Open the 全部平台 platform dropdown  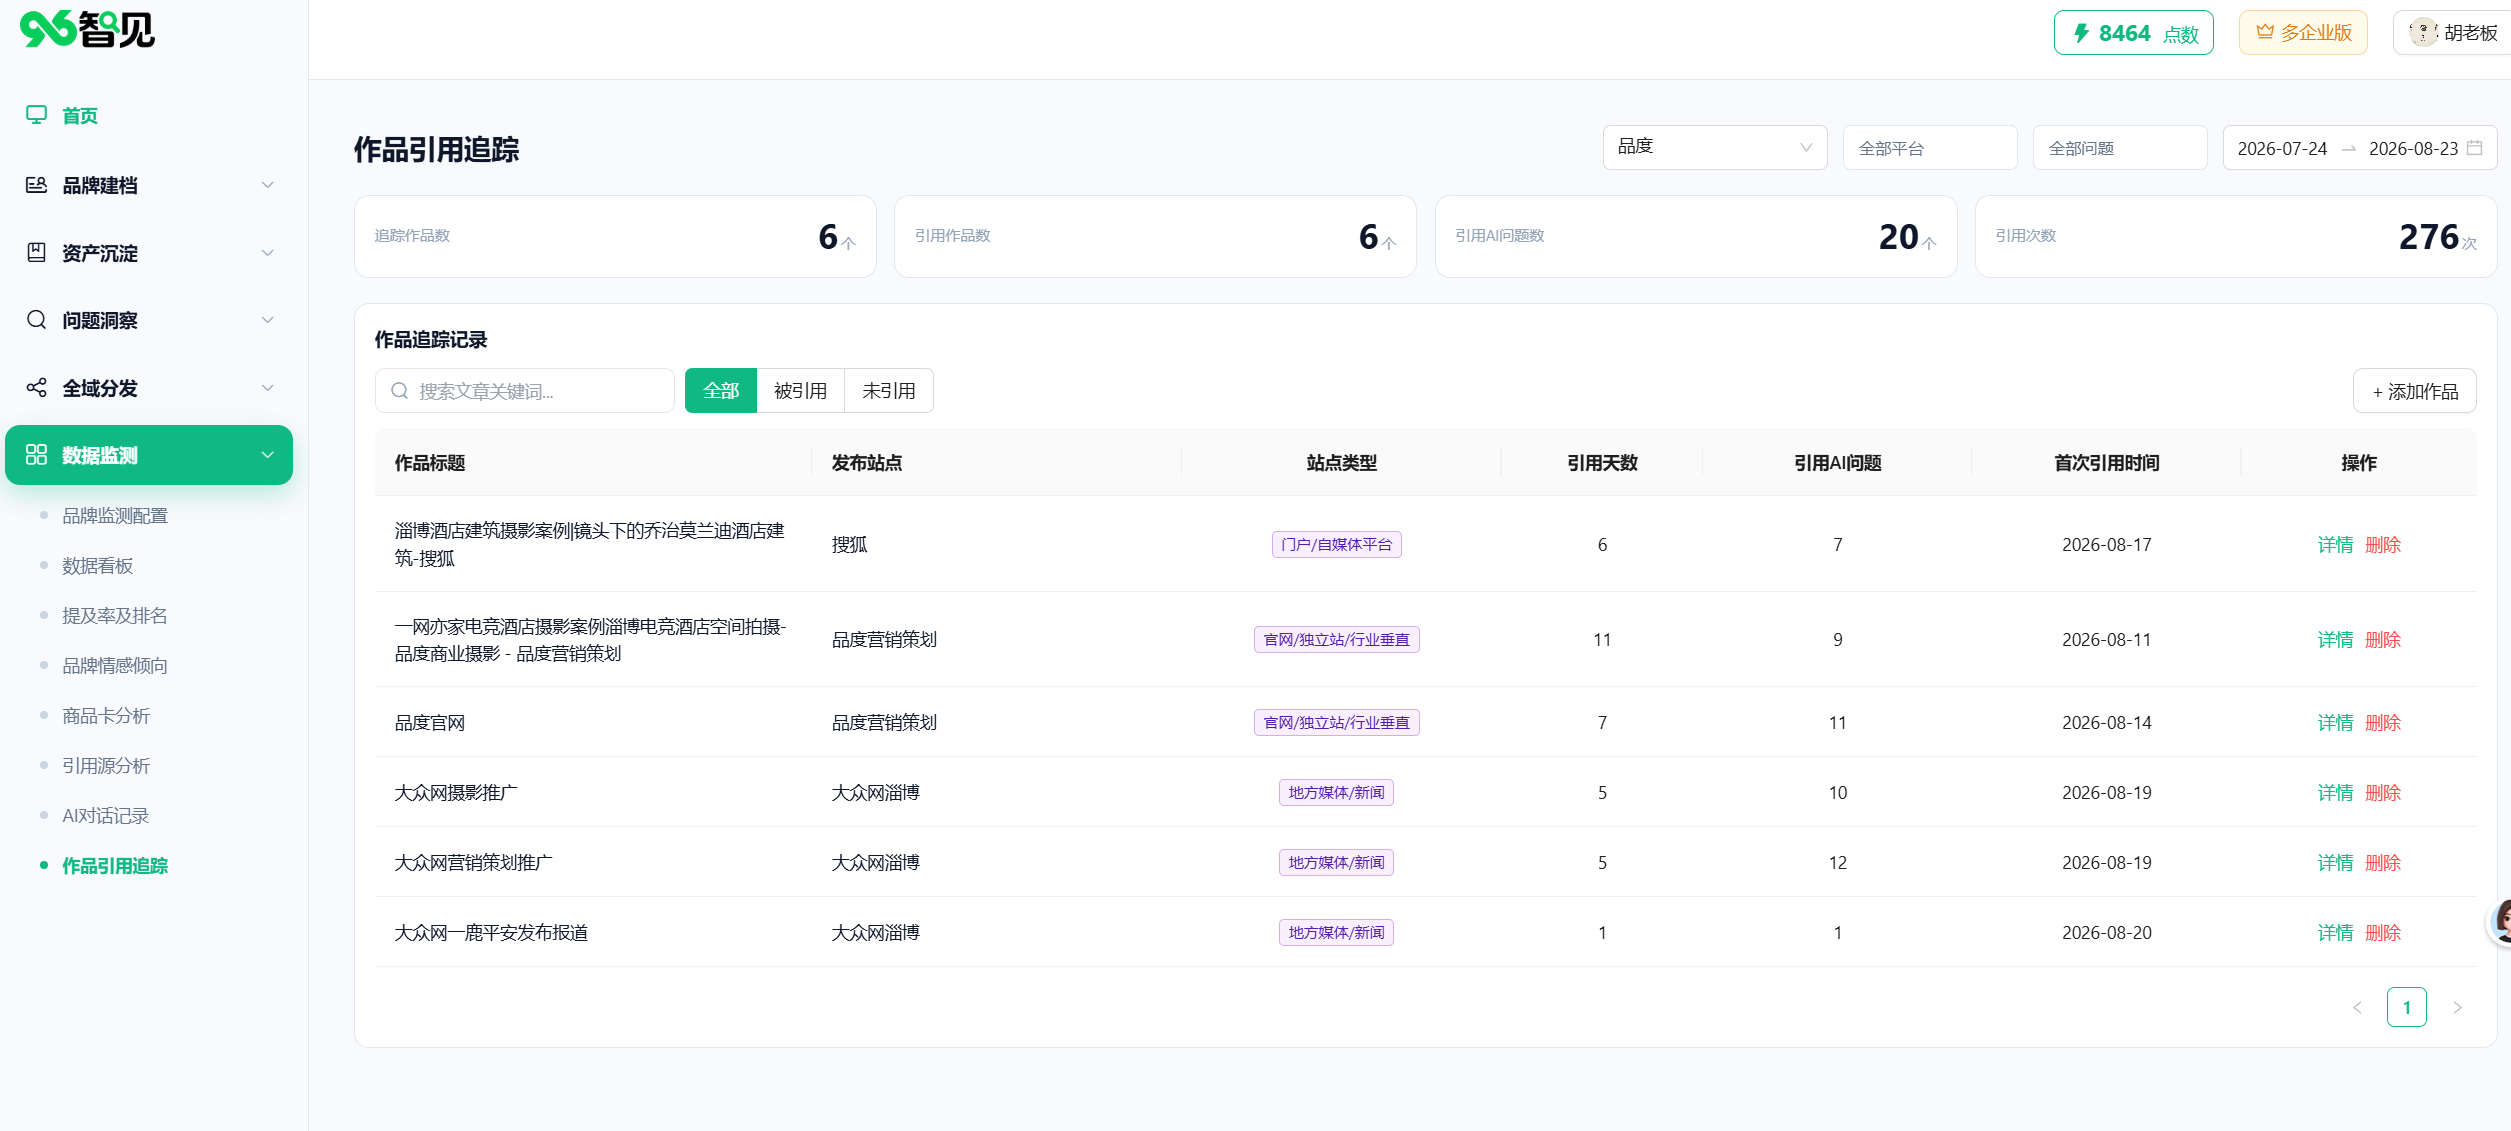pos(1930,148)
